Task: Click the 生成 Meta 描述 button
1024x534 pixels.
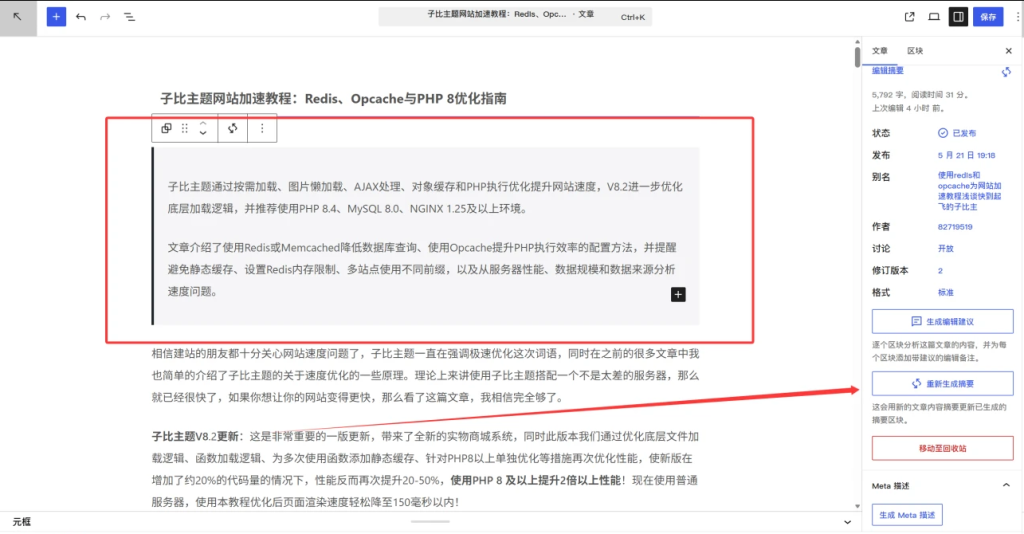Action: pos(907,515)
